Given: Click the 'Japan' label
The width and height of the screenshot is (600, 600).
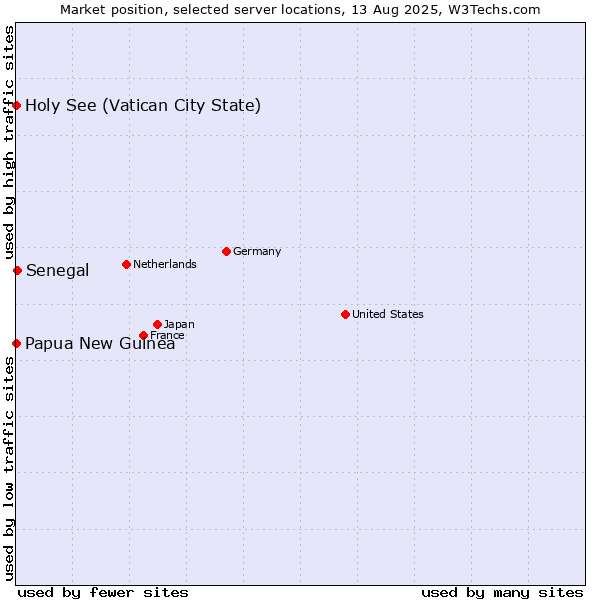Looking at the screenshot, I should (179, 324).
